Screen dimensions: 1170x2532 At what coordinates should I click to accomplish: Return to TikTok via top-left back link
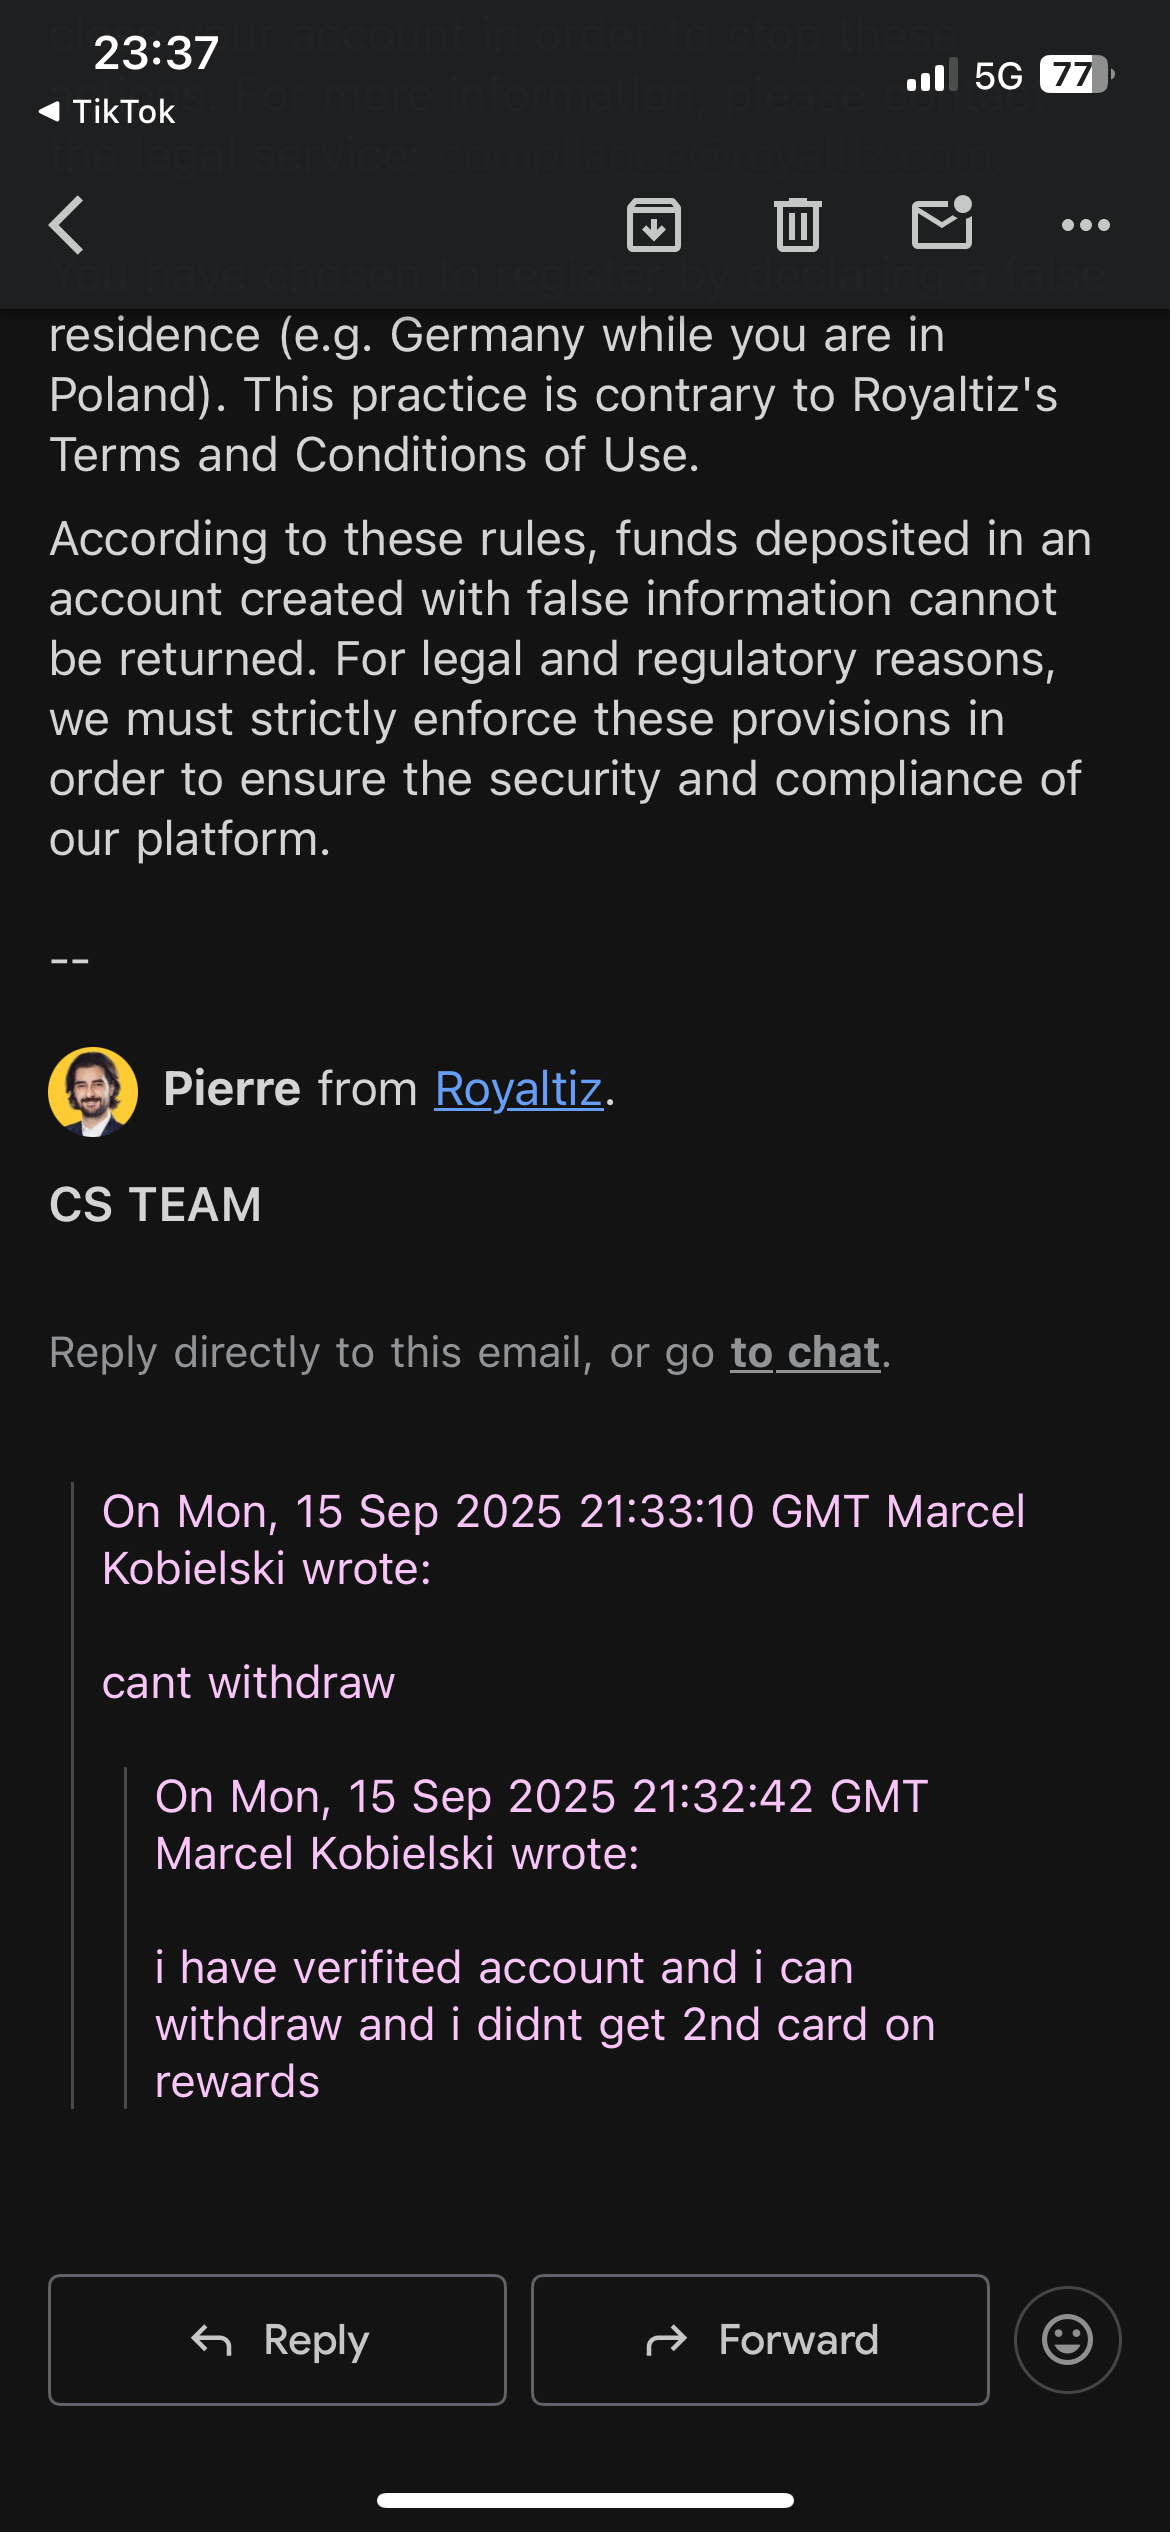tap(107, 112)
